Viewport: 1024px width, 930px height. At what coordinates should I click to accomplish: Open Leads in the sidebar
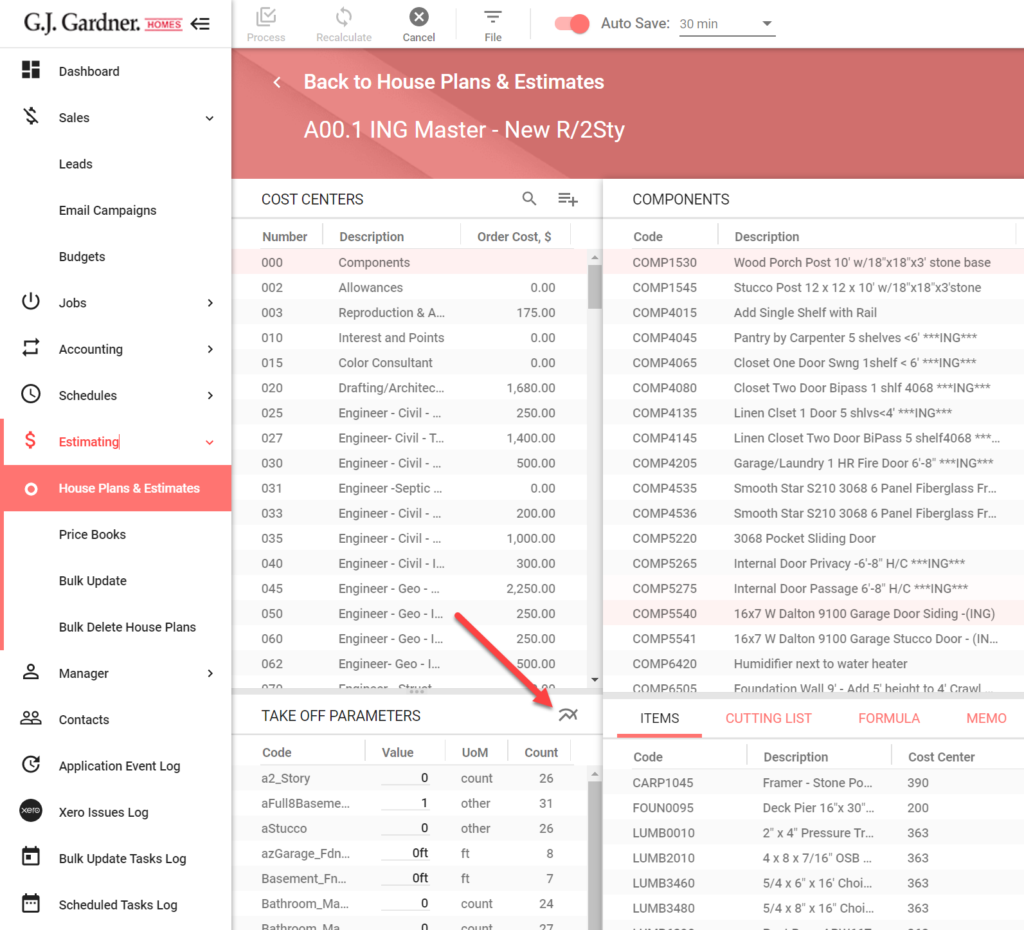pyautogui.click(x=76, y=164)
